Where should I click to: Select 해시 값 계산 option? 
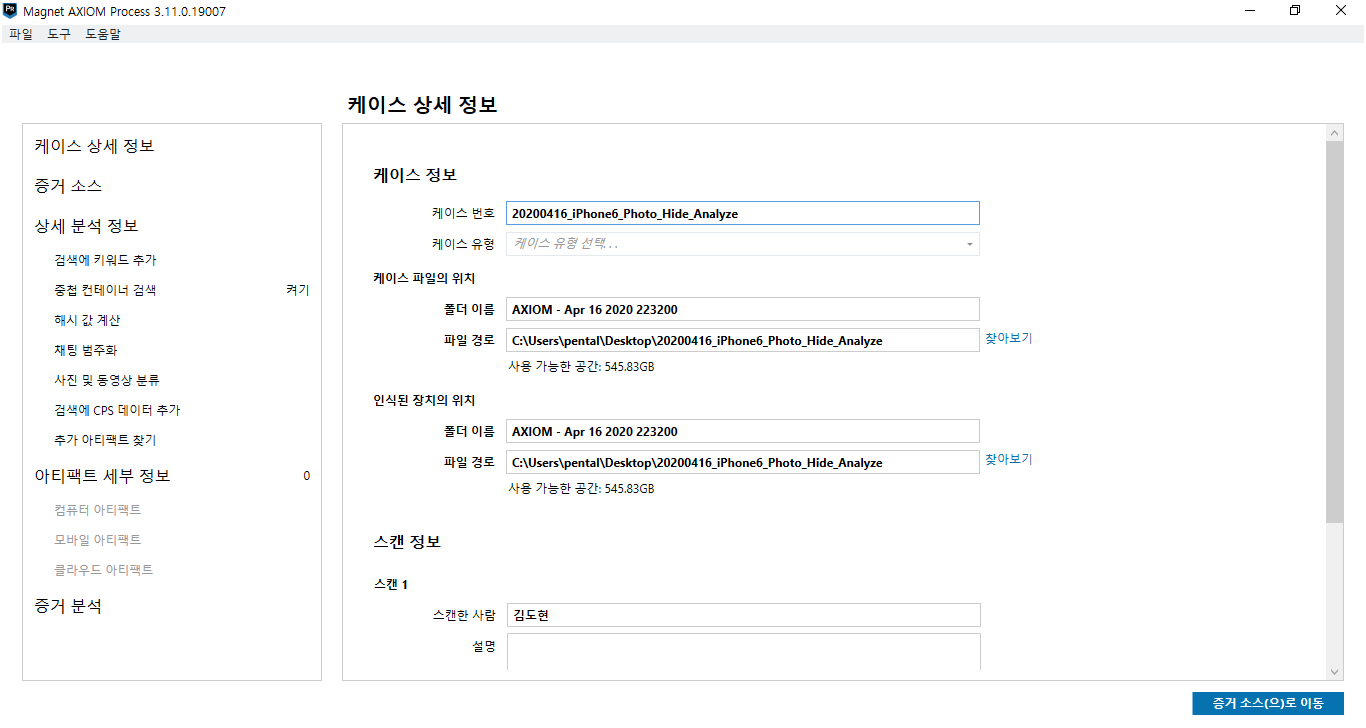click(x=87, y=320)
